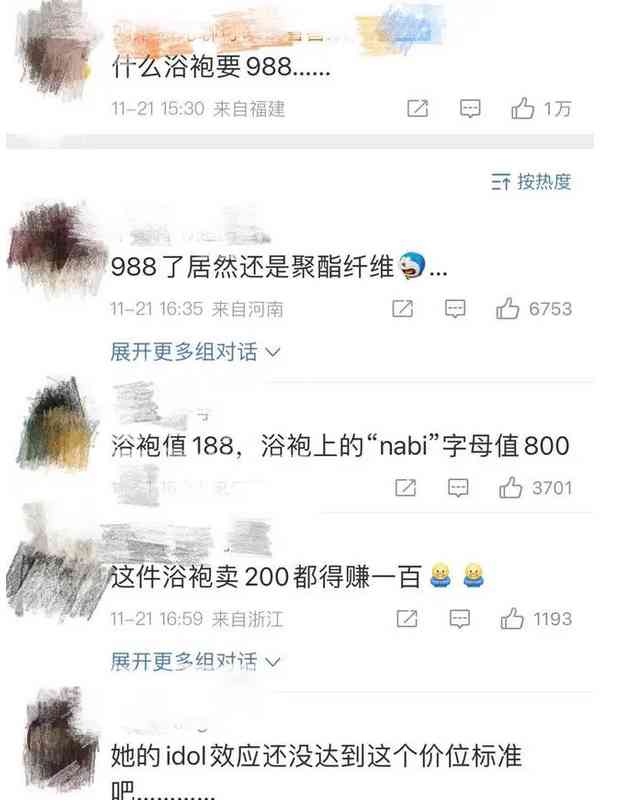Share the nabi 字母值800 comment

click(406, 488)
